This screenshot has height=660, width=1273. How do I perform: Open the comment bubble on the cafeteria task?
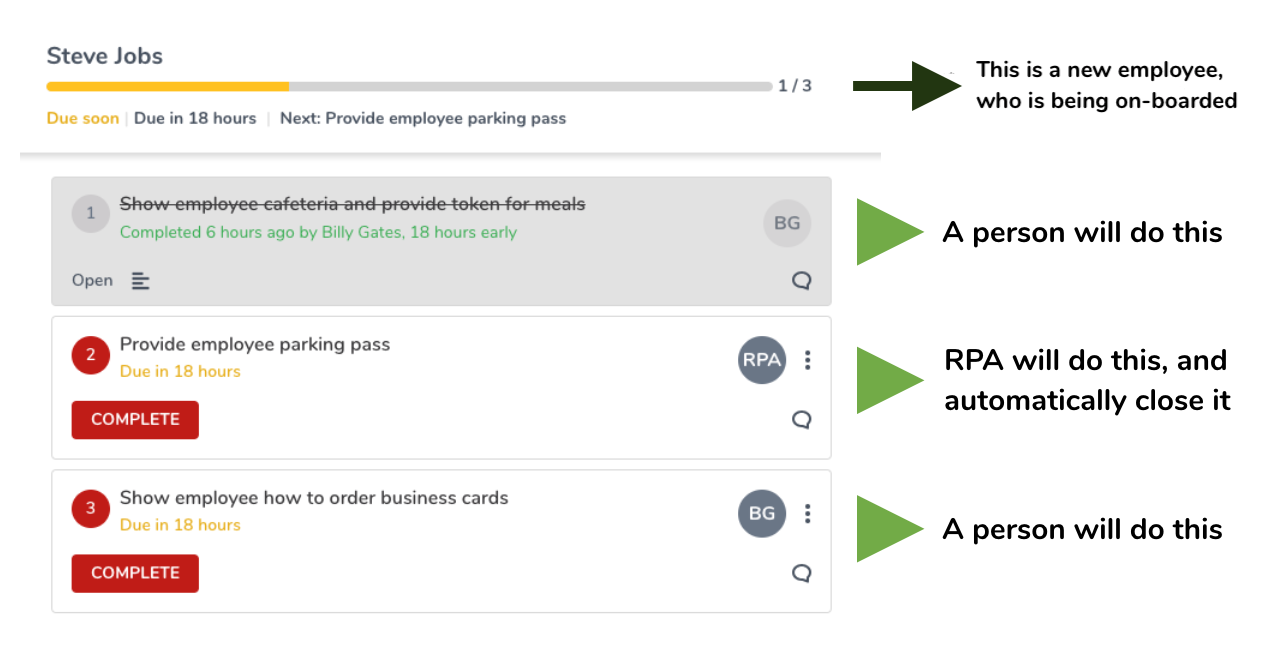[800, 281]
